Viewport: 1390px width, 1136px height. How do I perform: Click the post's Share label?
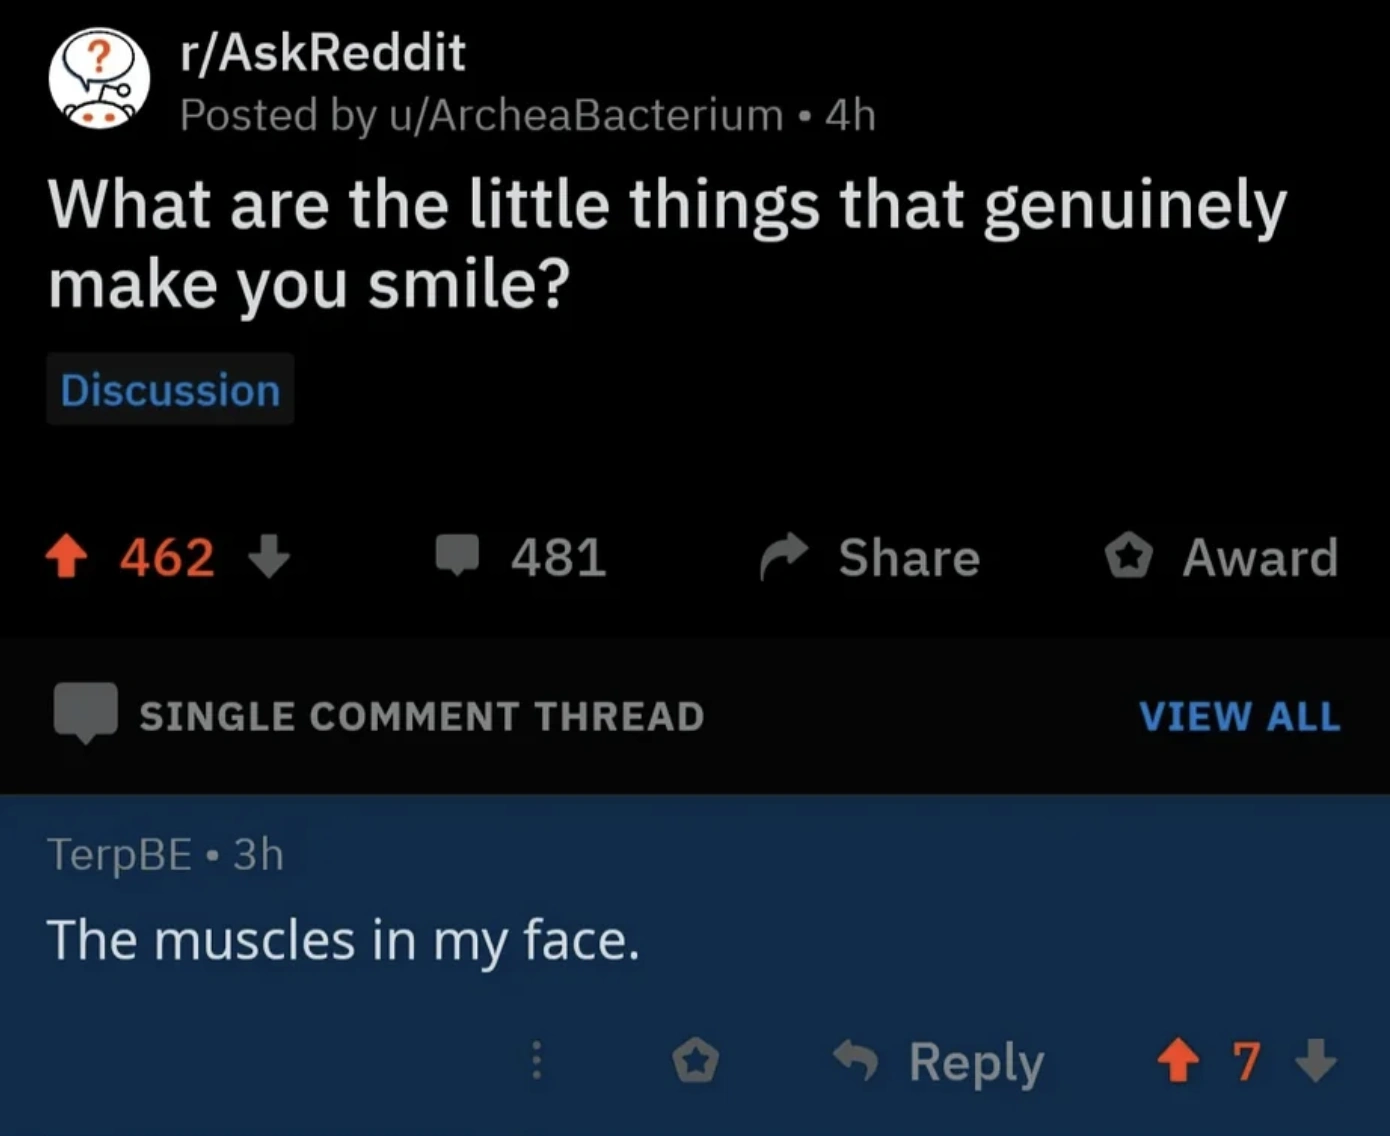909,557
